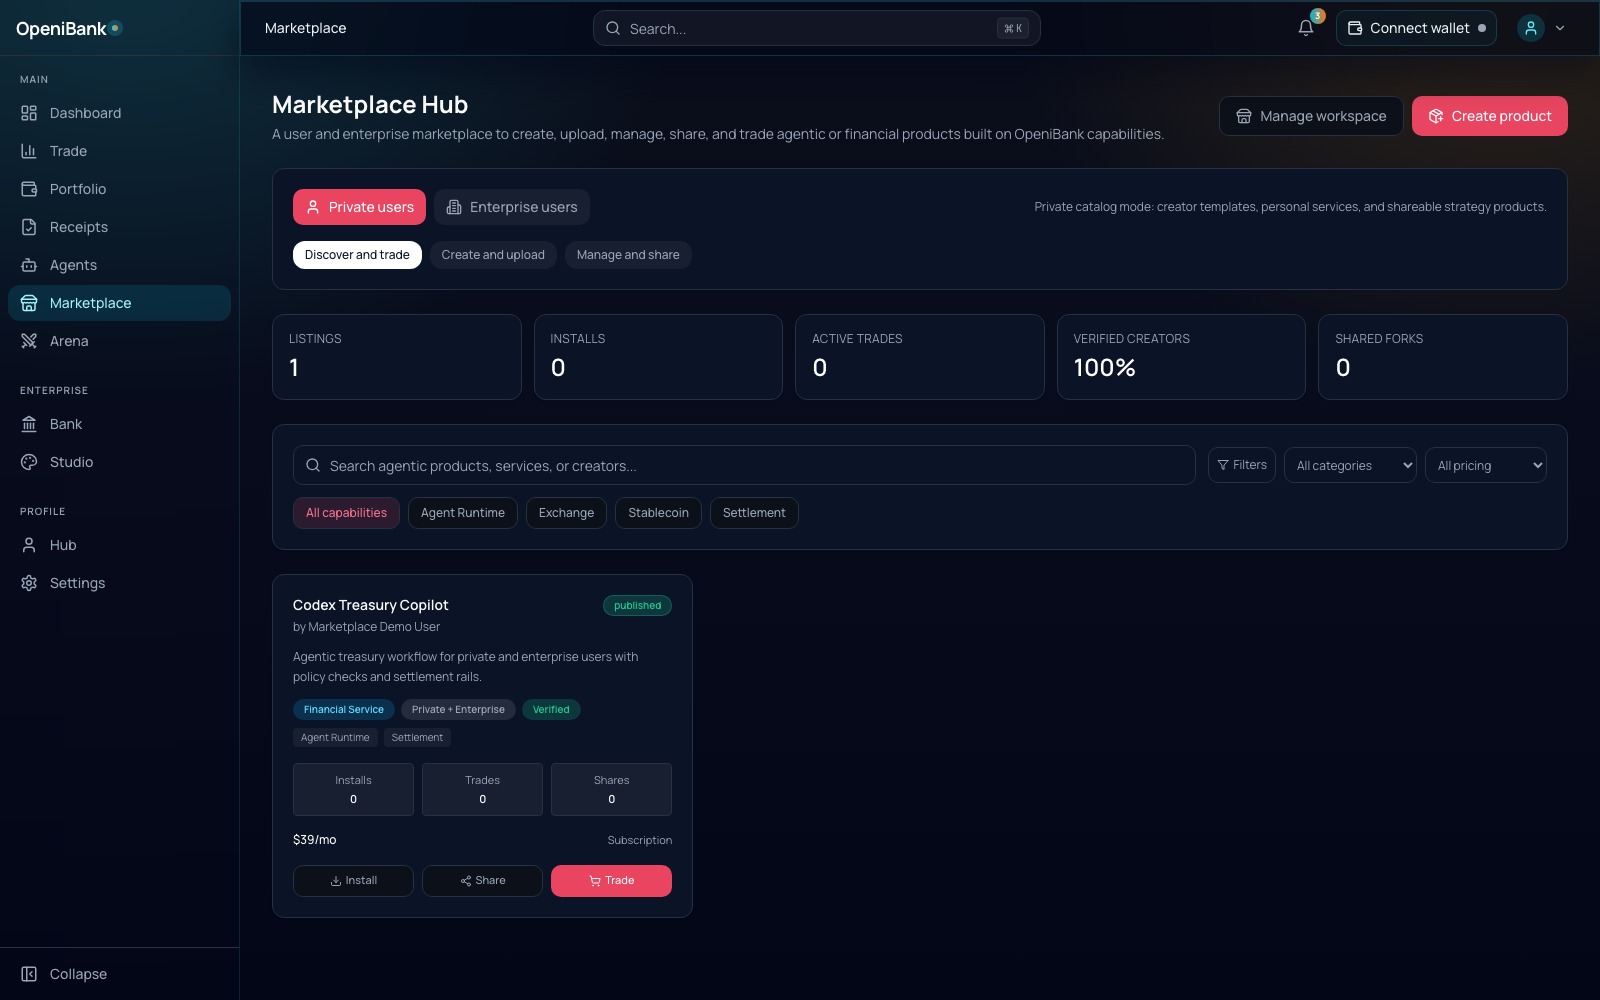Open the Bank section under Enterprise

pyautogui.click(x=64, y=424)
